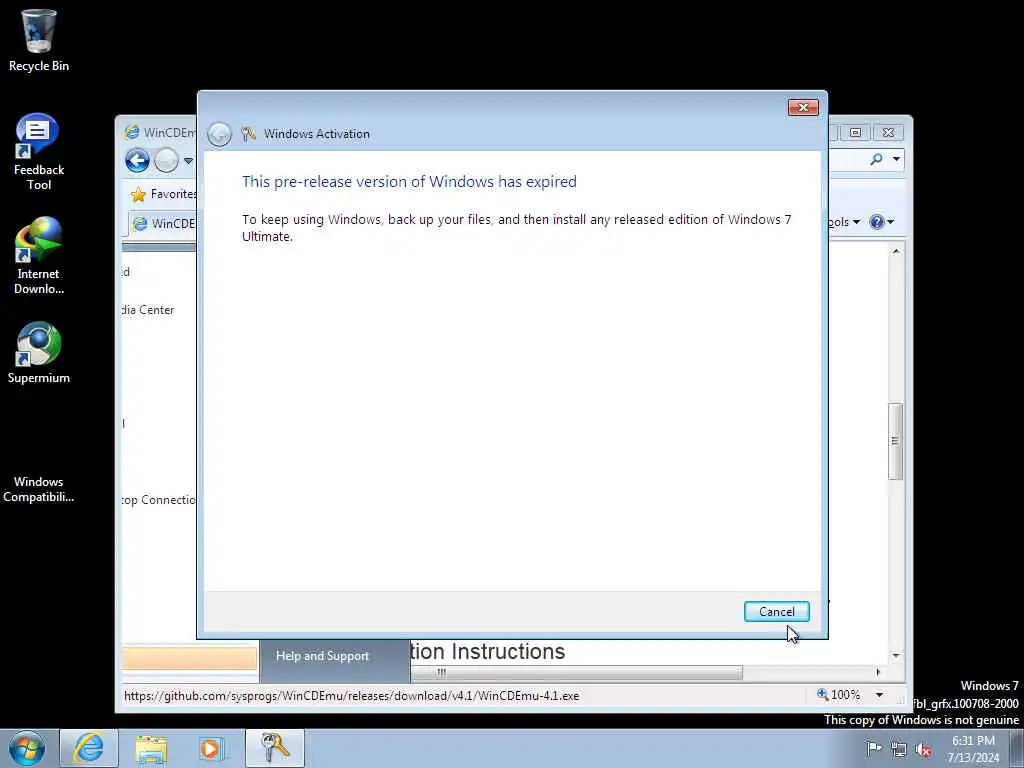The width and height of the screenshot is (1024, 768).
Task: Cancel the Windows Activation dialog
Action: click(776, 611)
